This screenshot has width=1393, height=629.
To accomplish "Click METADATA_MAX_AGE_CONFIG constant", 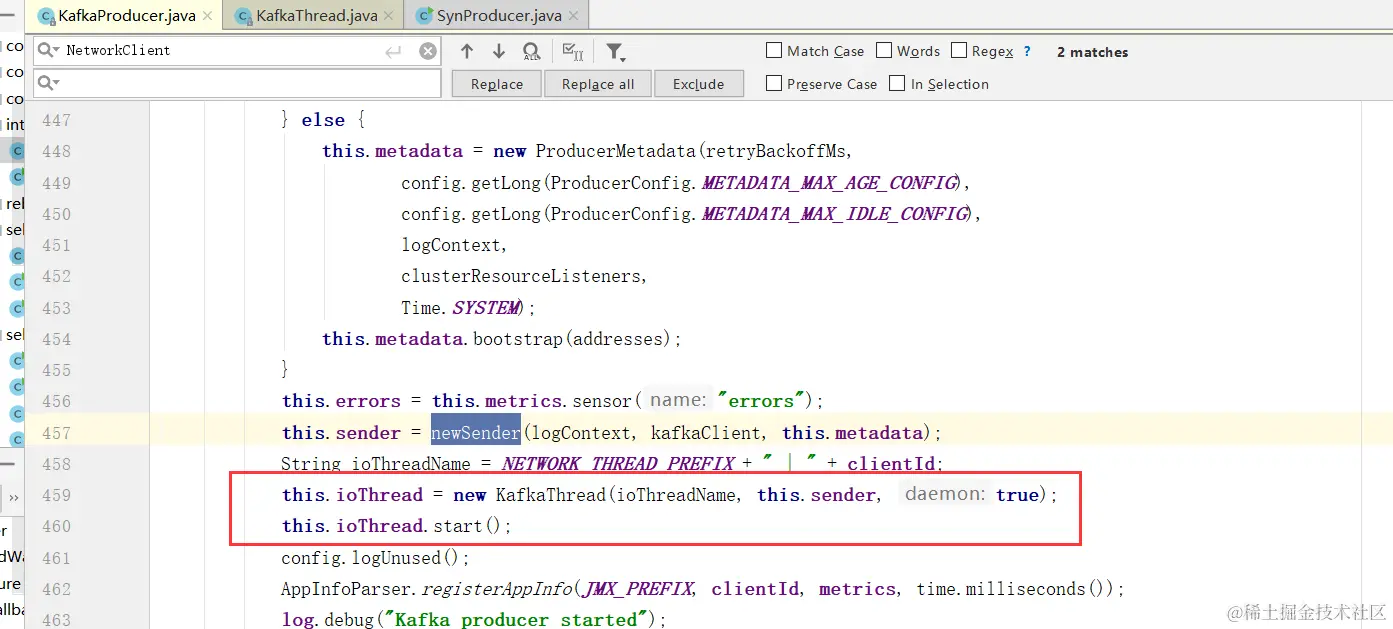I will [829, 183].
